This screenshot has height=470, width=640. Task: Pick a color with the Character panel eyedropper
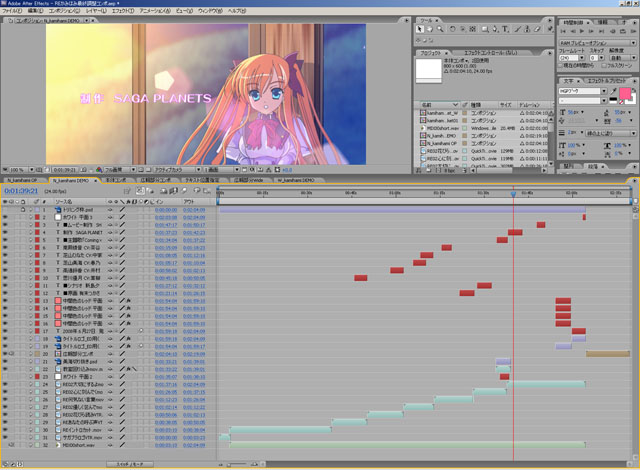[x=613, y=91]
